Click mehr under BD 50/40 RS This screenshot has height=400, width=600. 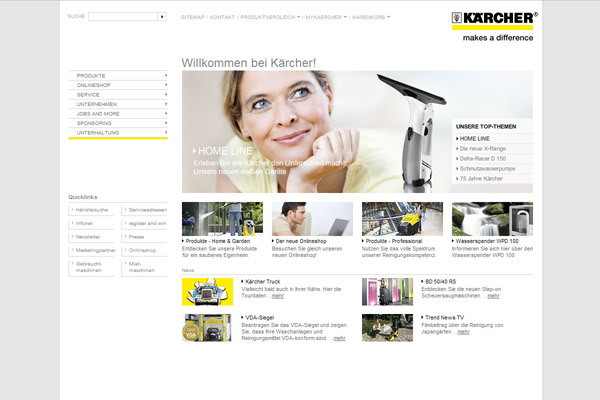coord(493,296)
